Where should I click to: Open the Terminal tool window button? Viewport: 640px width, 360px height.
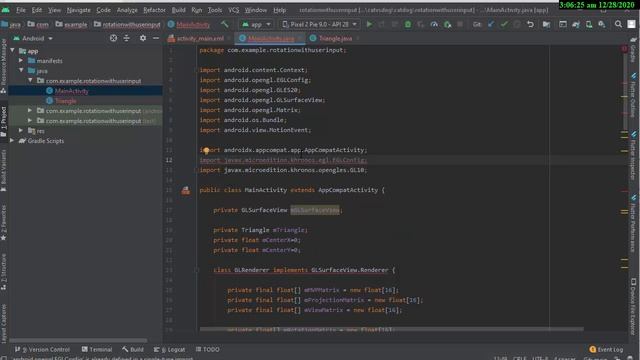97,349
